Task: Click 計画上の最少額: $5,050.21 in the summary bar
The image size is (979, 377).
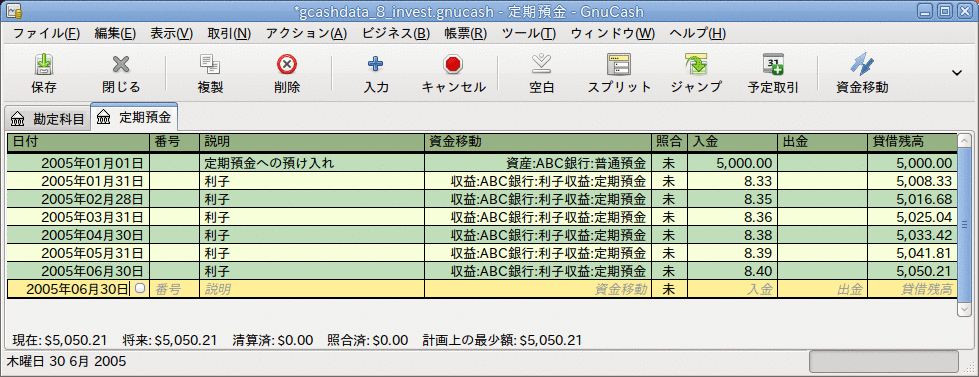Action: pos(503,340)
